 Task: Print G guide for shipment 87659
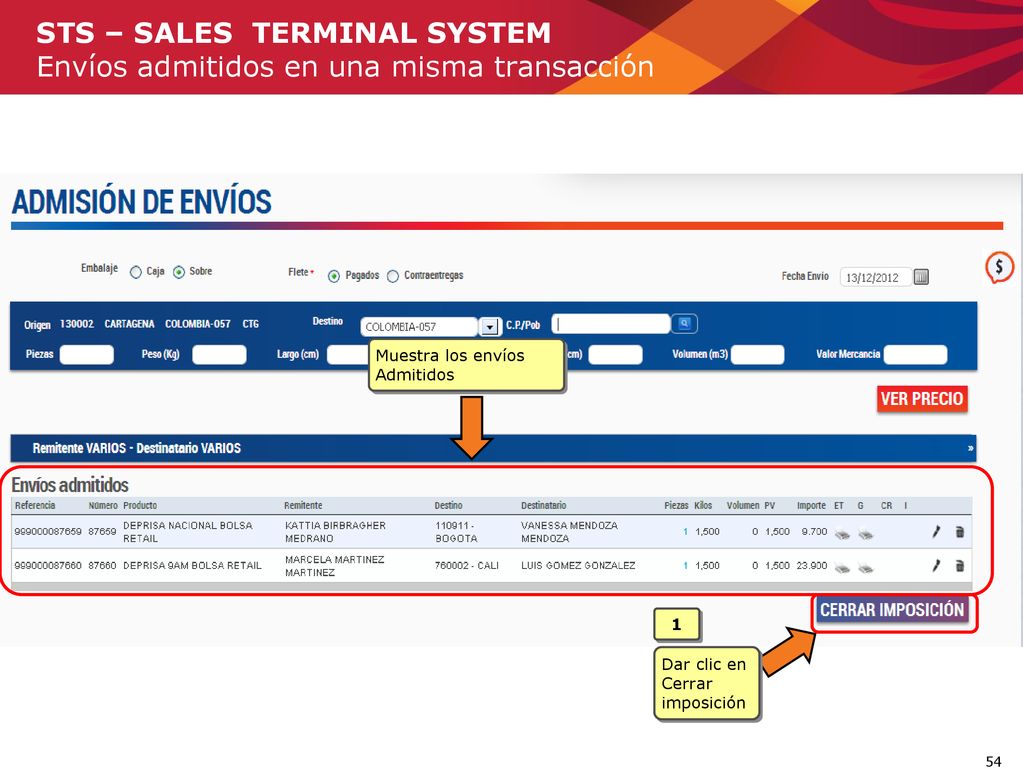(x=866, y=534)
